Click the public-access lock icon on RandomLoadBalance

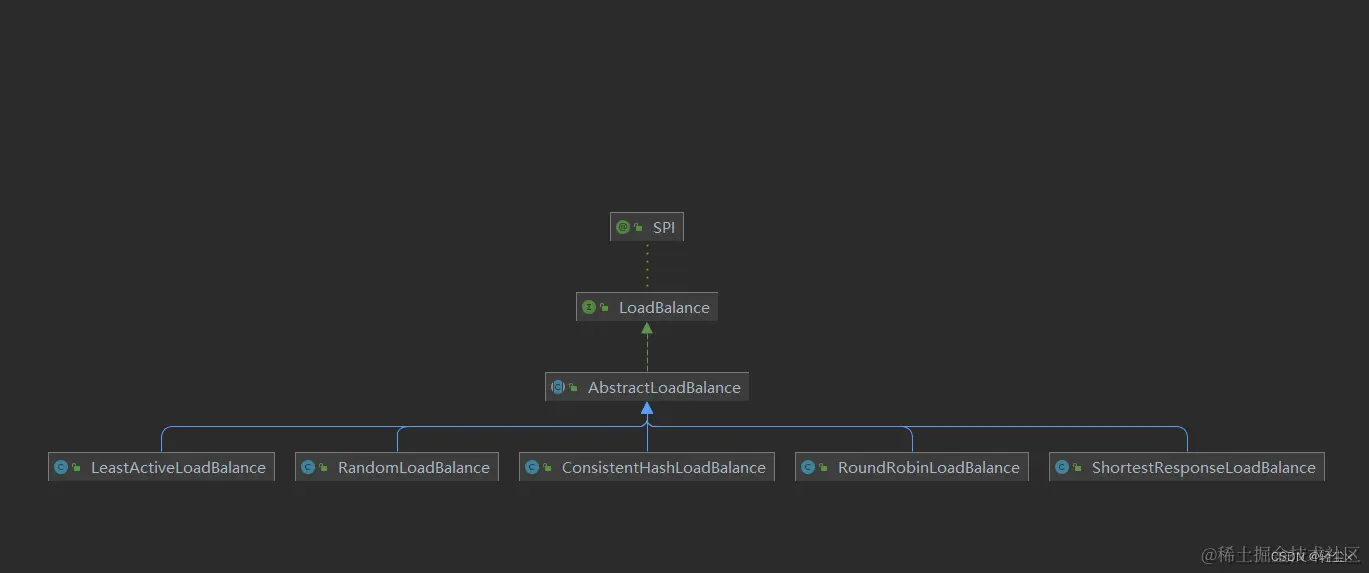click(324, 468)
